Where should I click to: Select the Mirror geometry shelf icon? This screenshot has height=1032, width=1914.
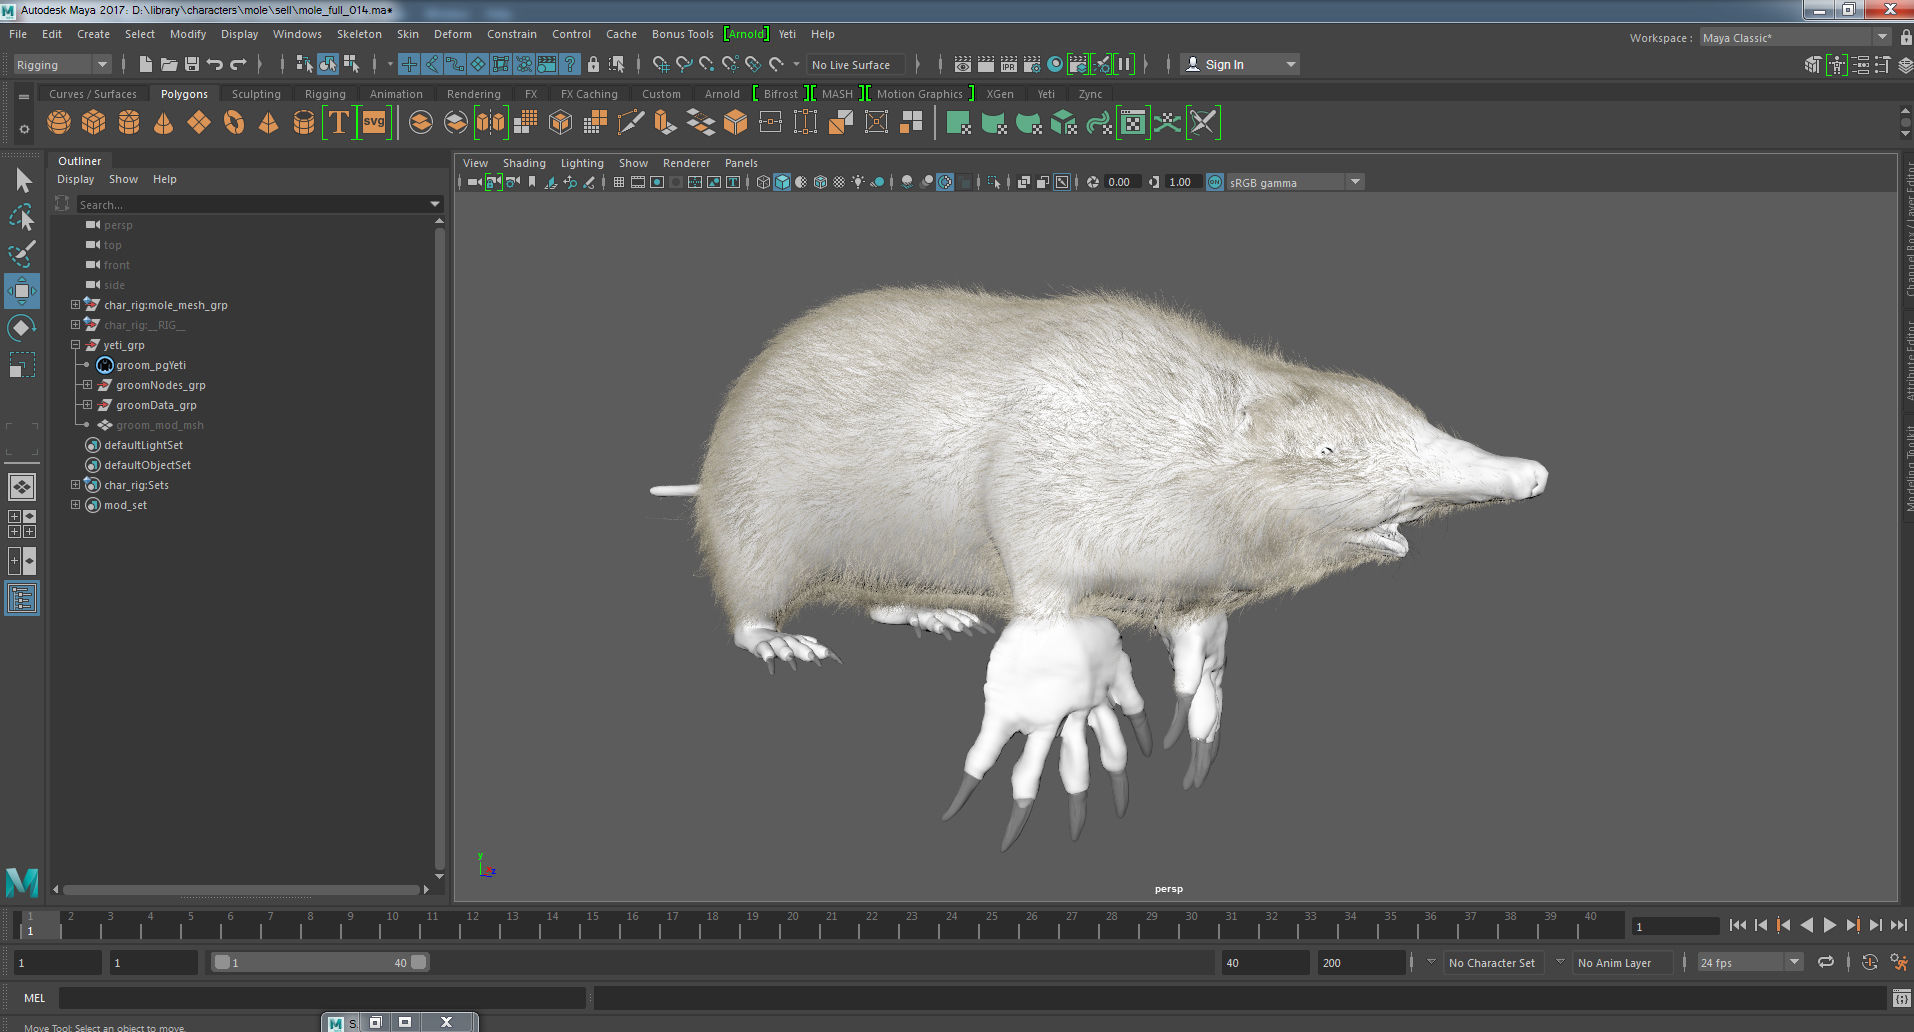coord(491,123)
